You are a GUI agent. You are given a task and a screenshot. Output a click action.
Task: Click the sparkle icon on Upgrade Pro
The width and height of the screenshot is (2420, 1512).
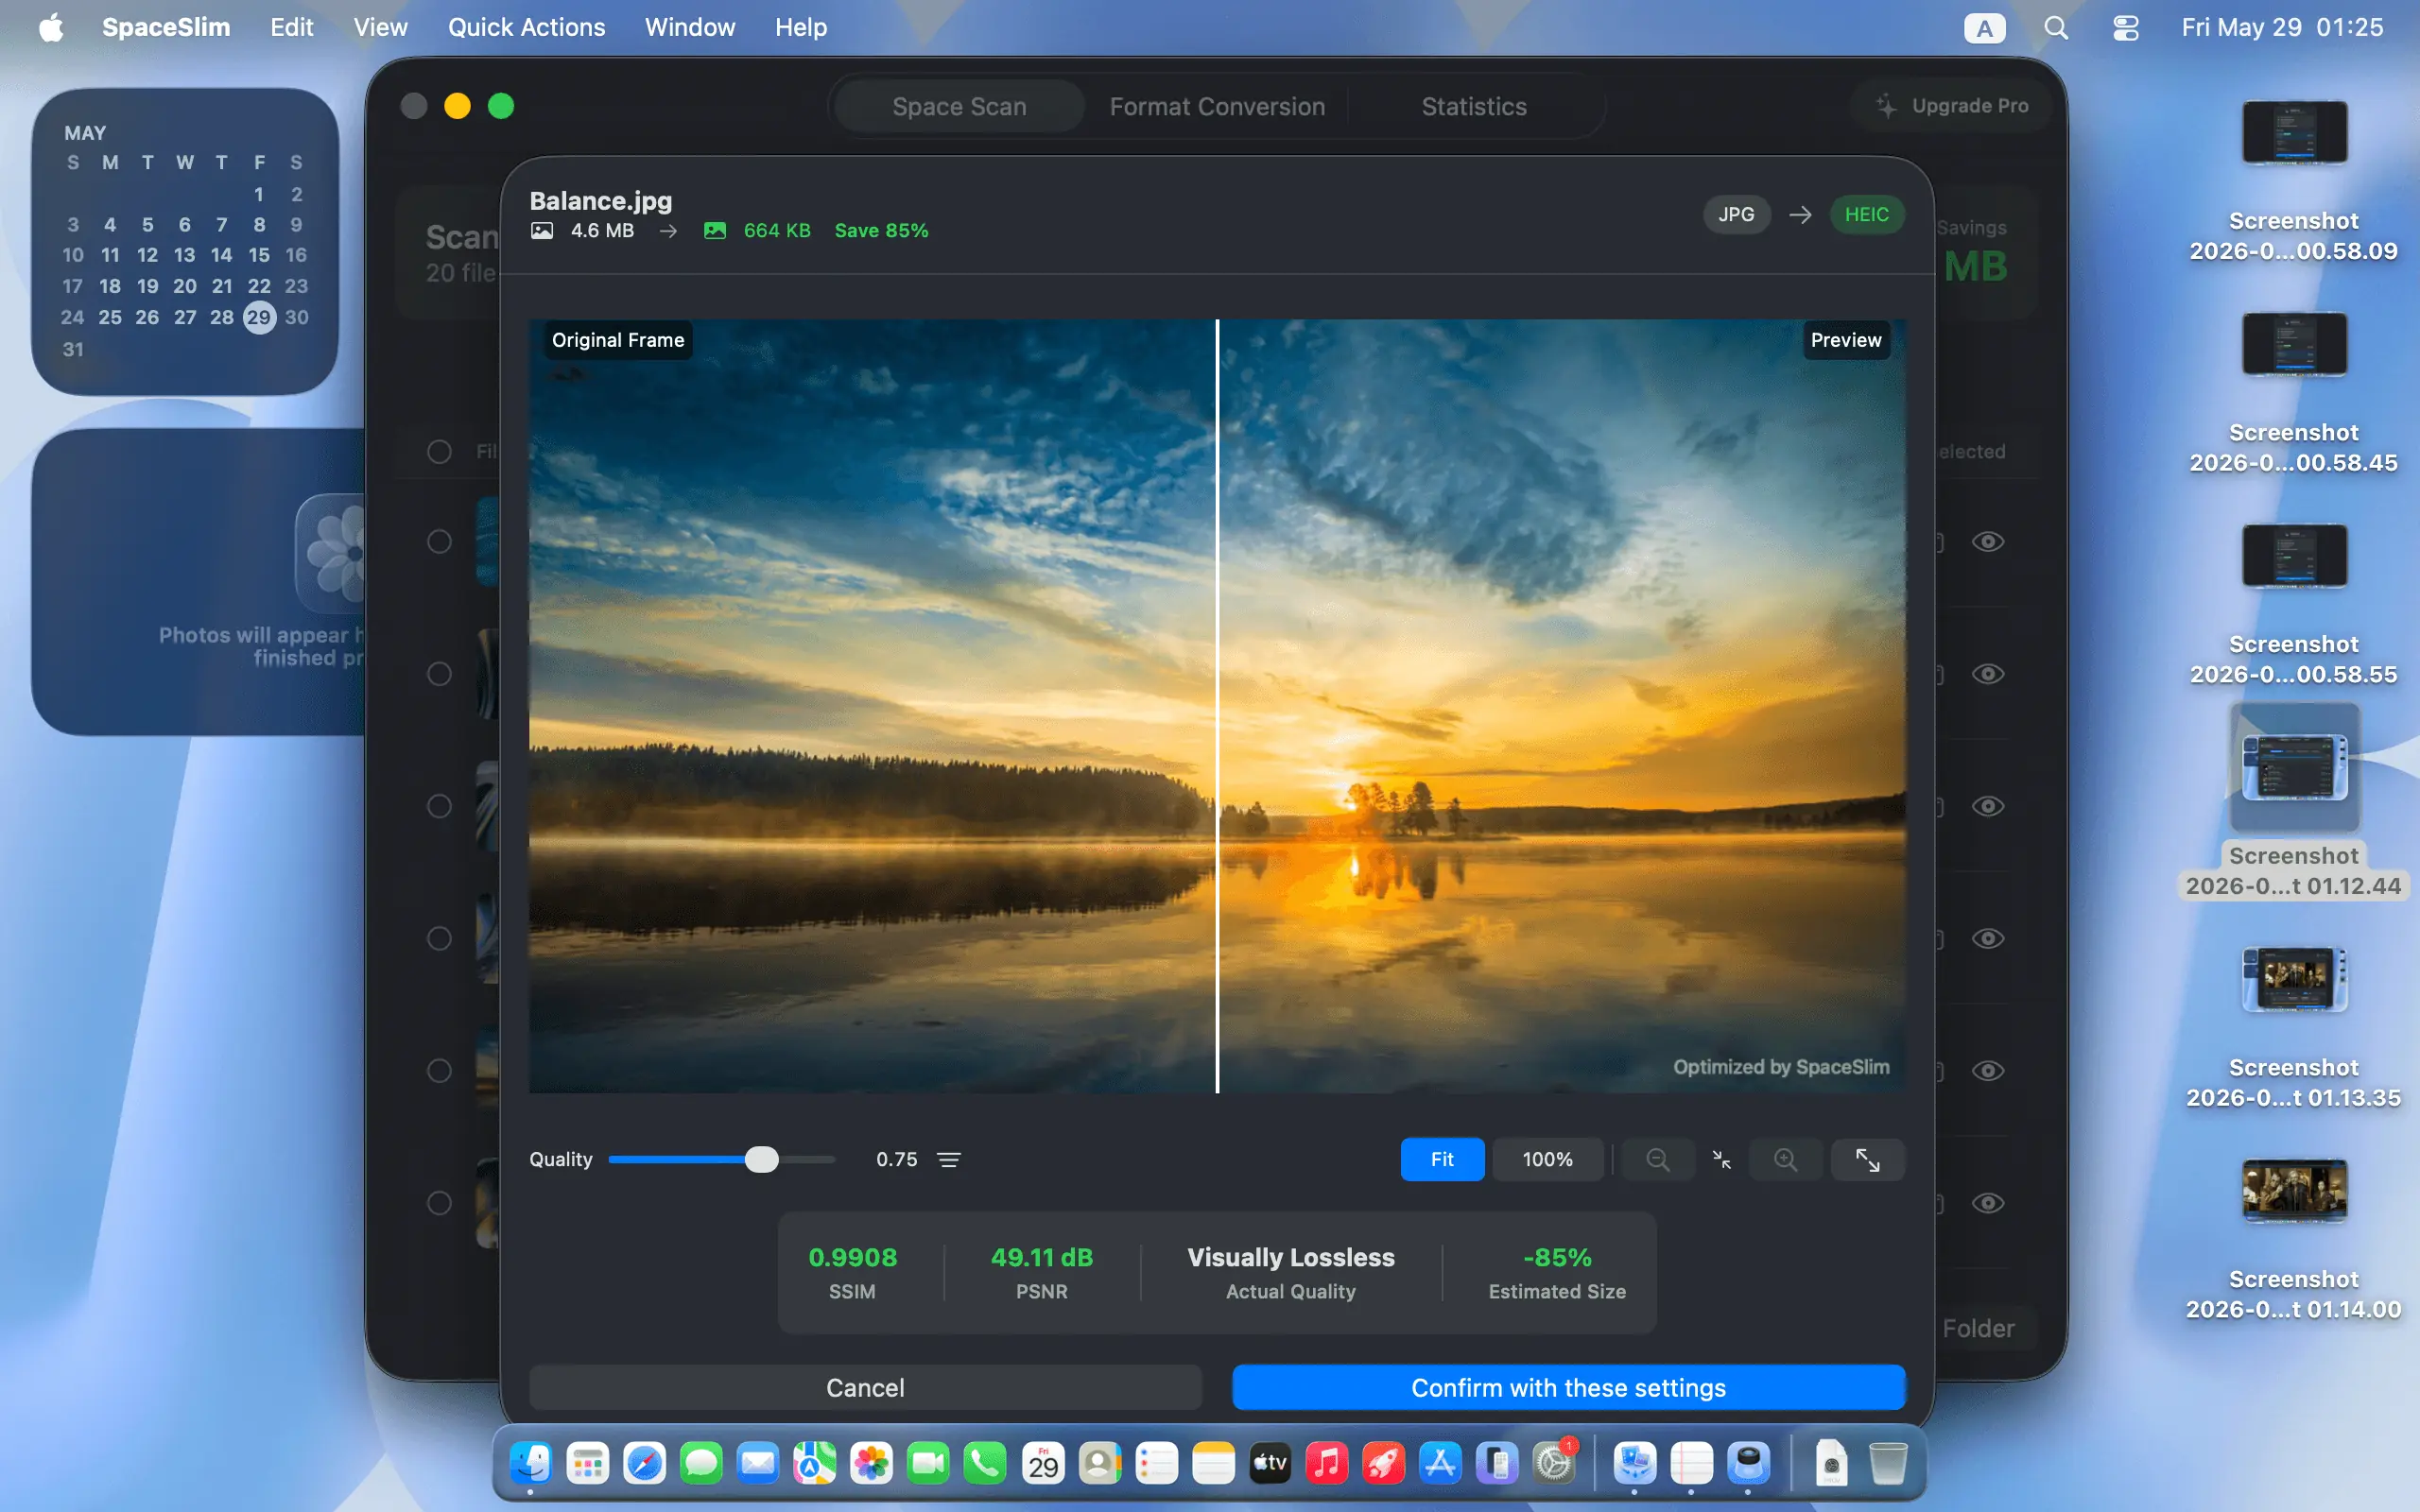(x=1885, y=106)
